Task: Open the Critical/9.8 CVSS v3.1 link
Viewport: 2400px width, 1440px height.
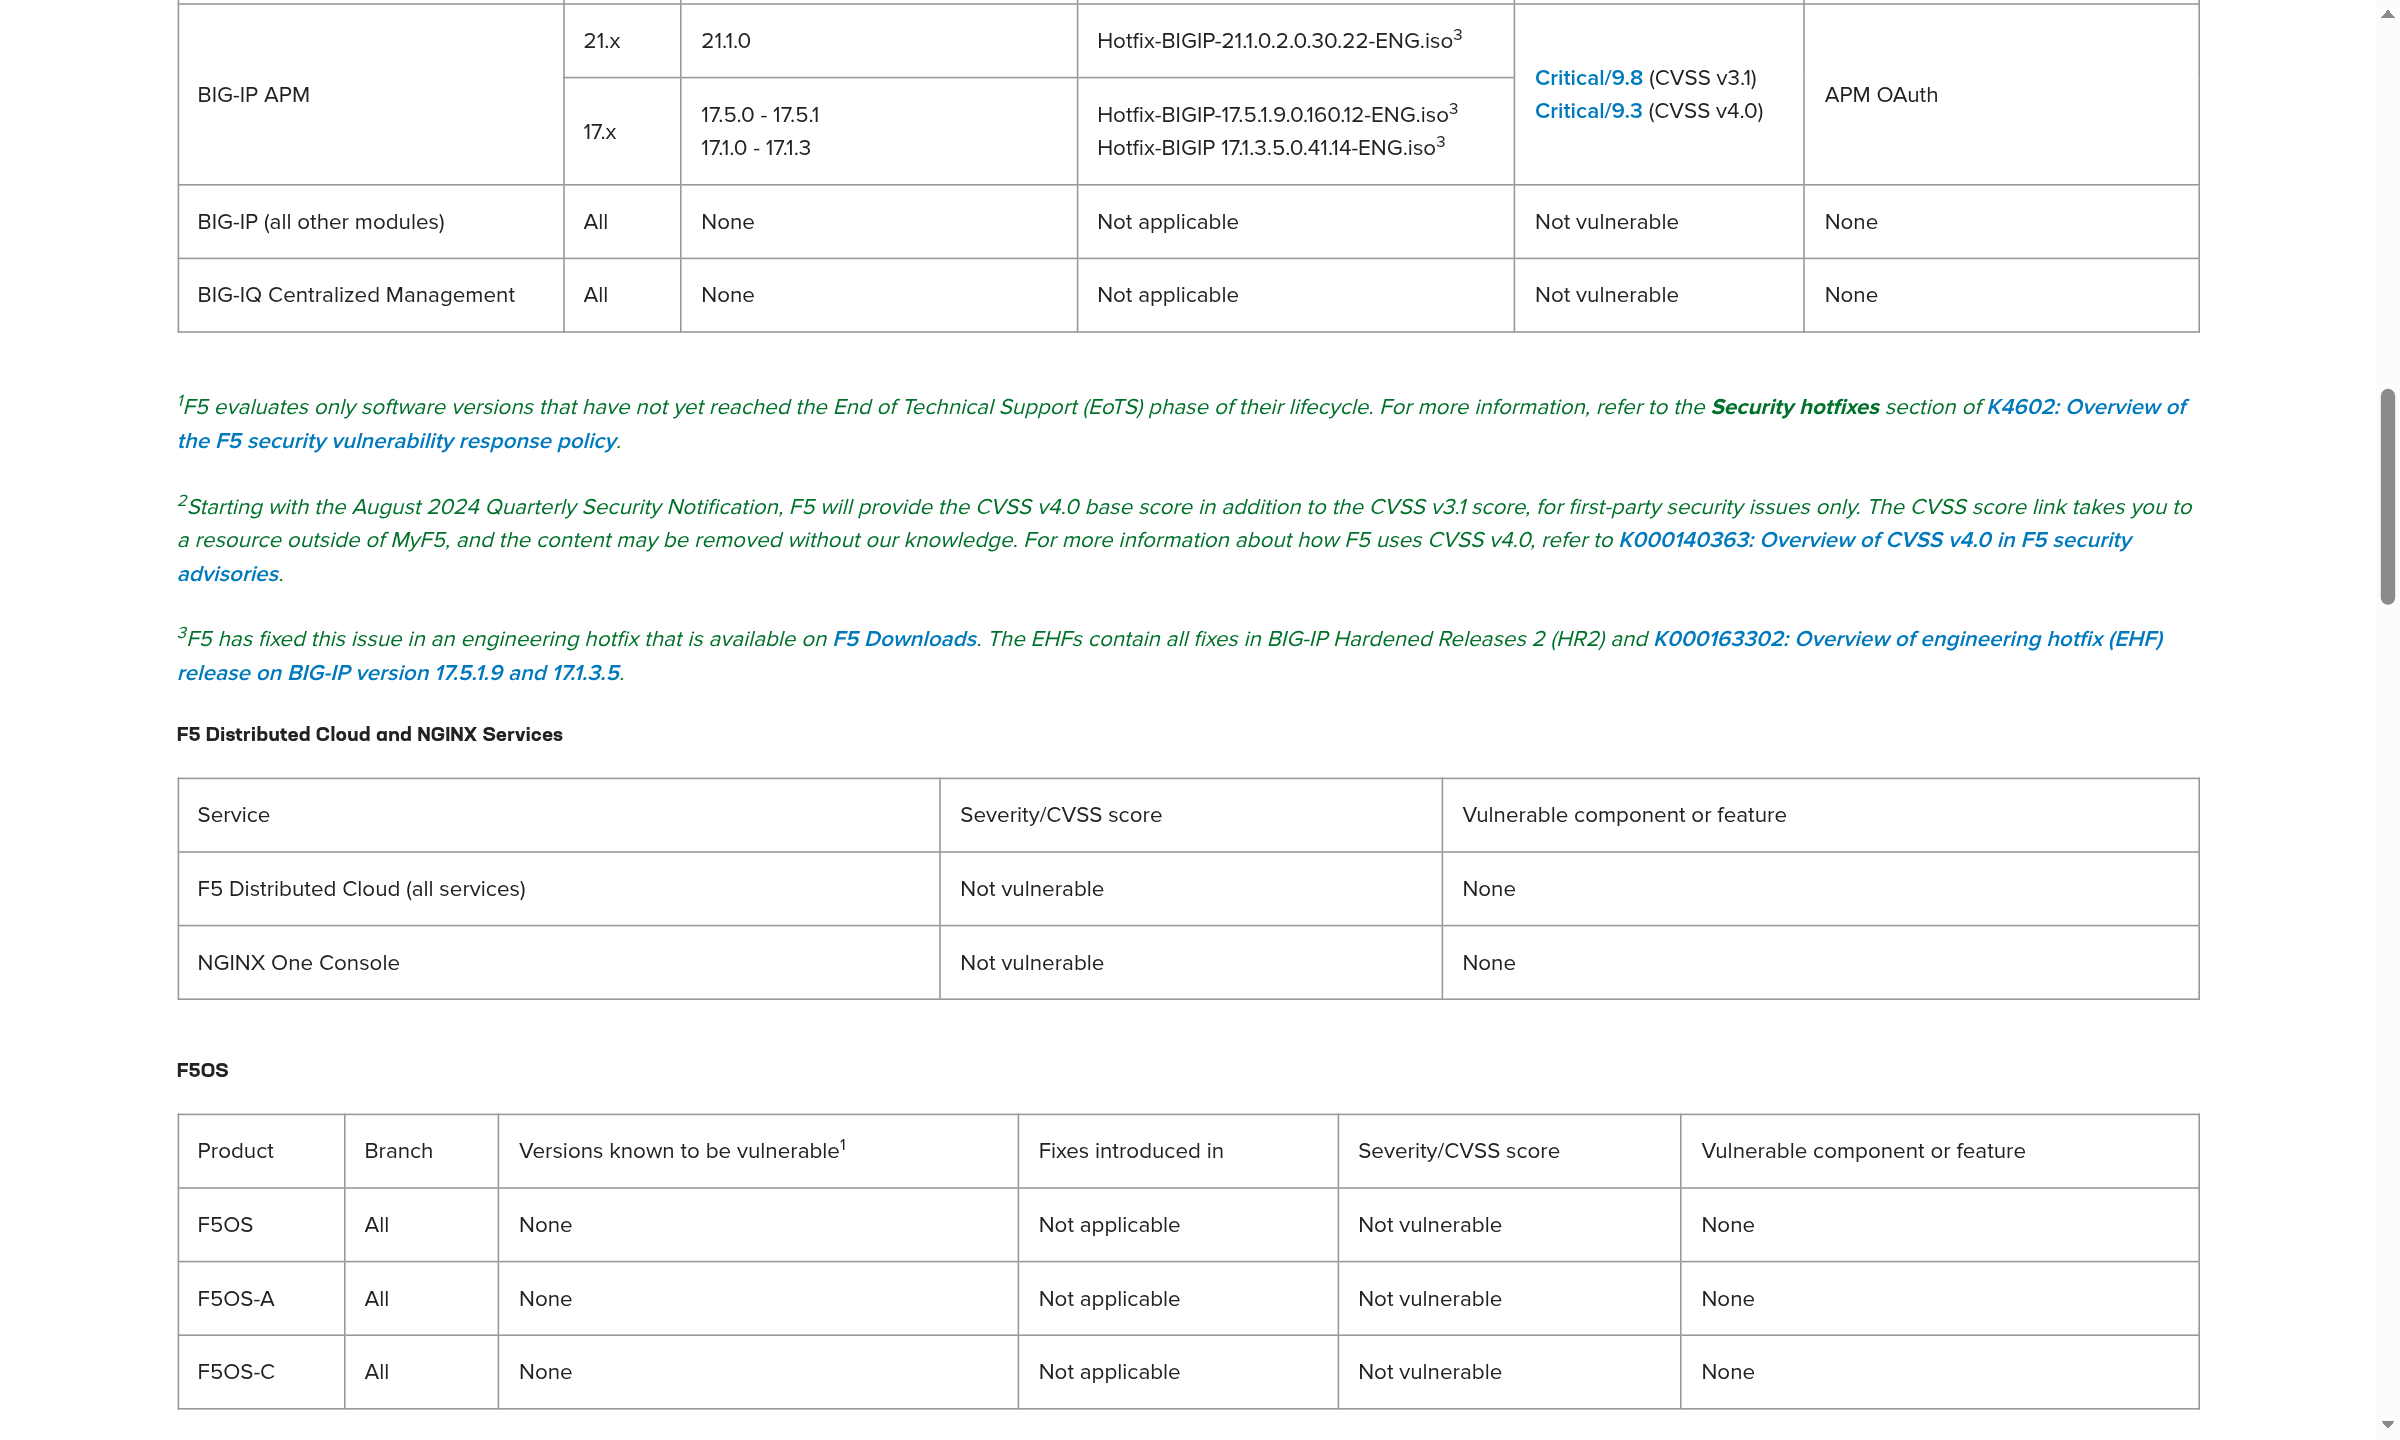Action: 1588,78
